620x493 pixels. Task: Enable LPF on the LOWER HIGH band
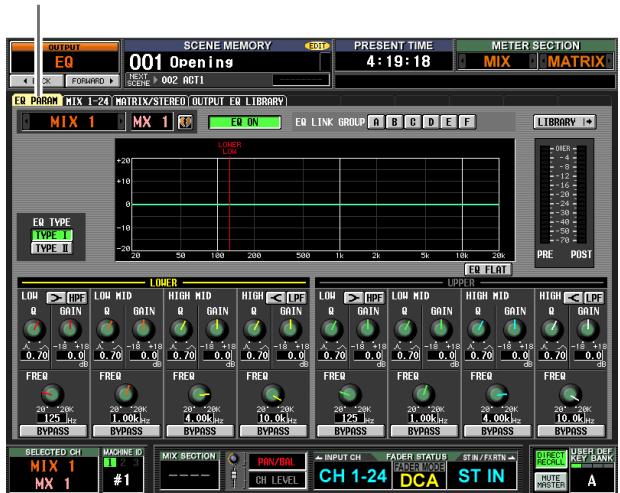pos(297,298)
